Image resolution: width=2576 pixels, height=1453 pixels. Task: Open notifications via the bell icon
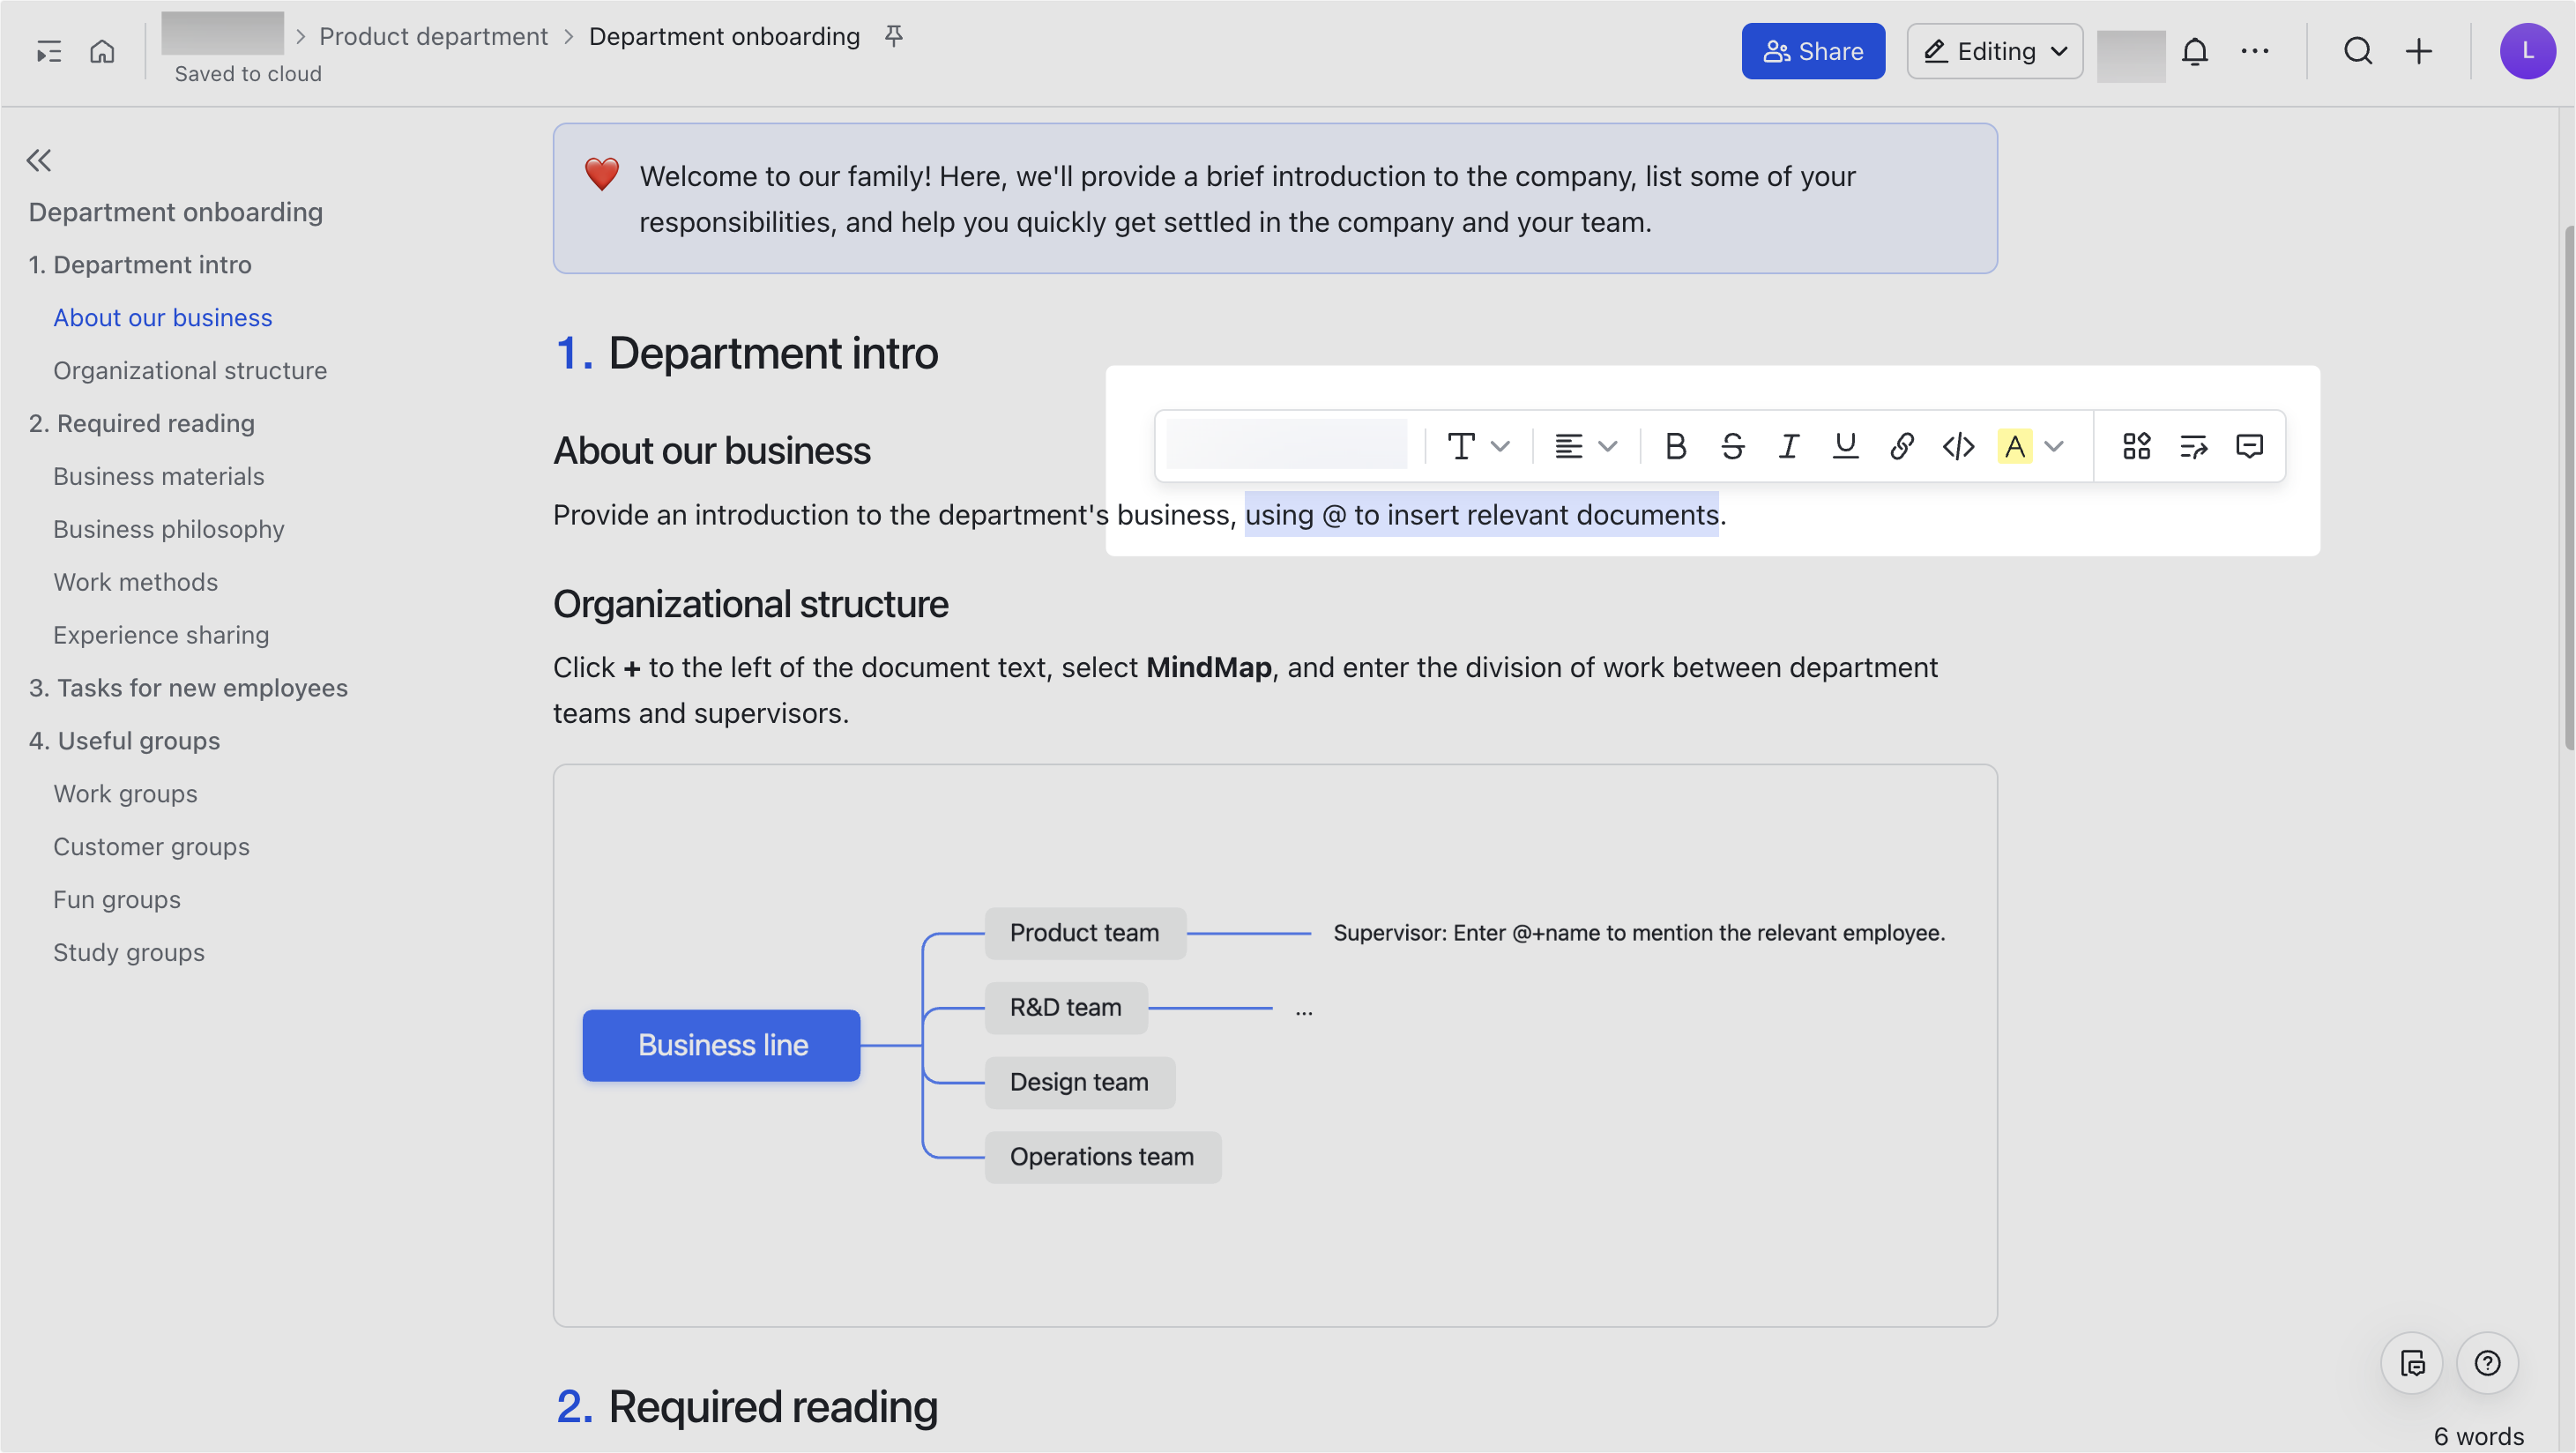2194,51
